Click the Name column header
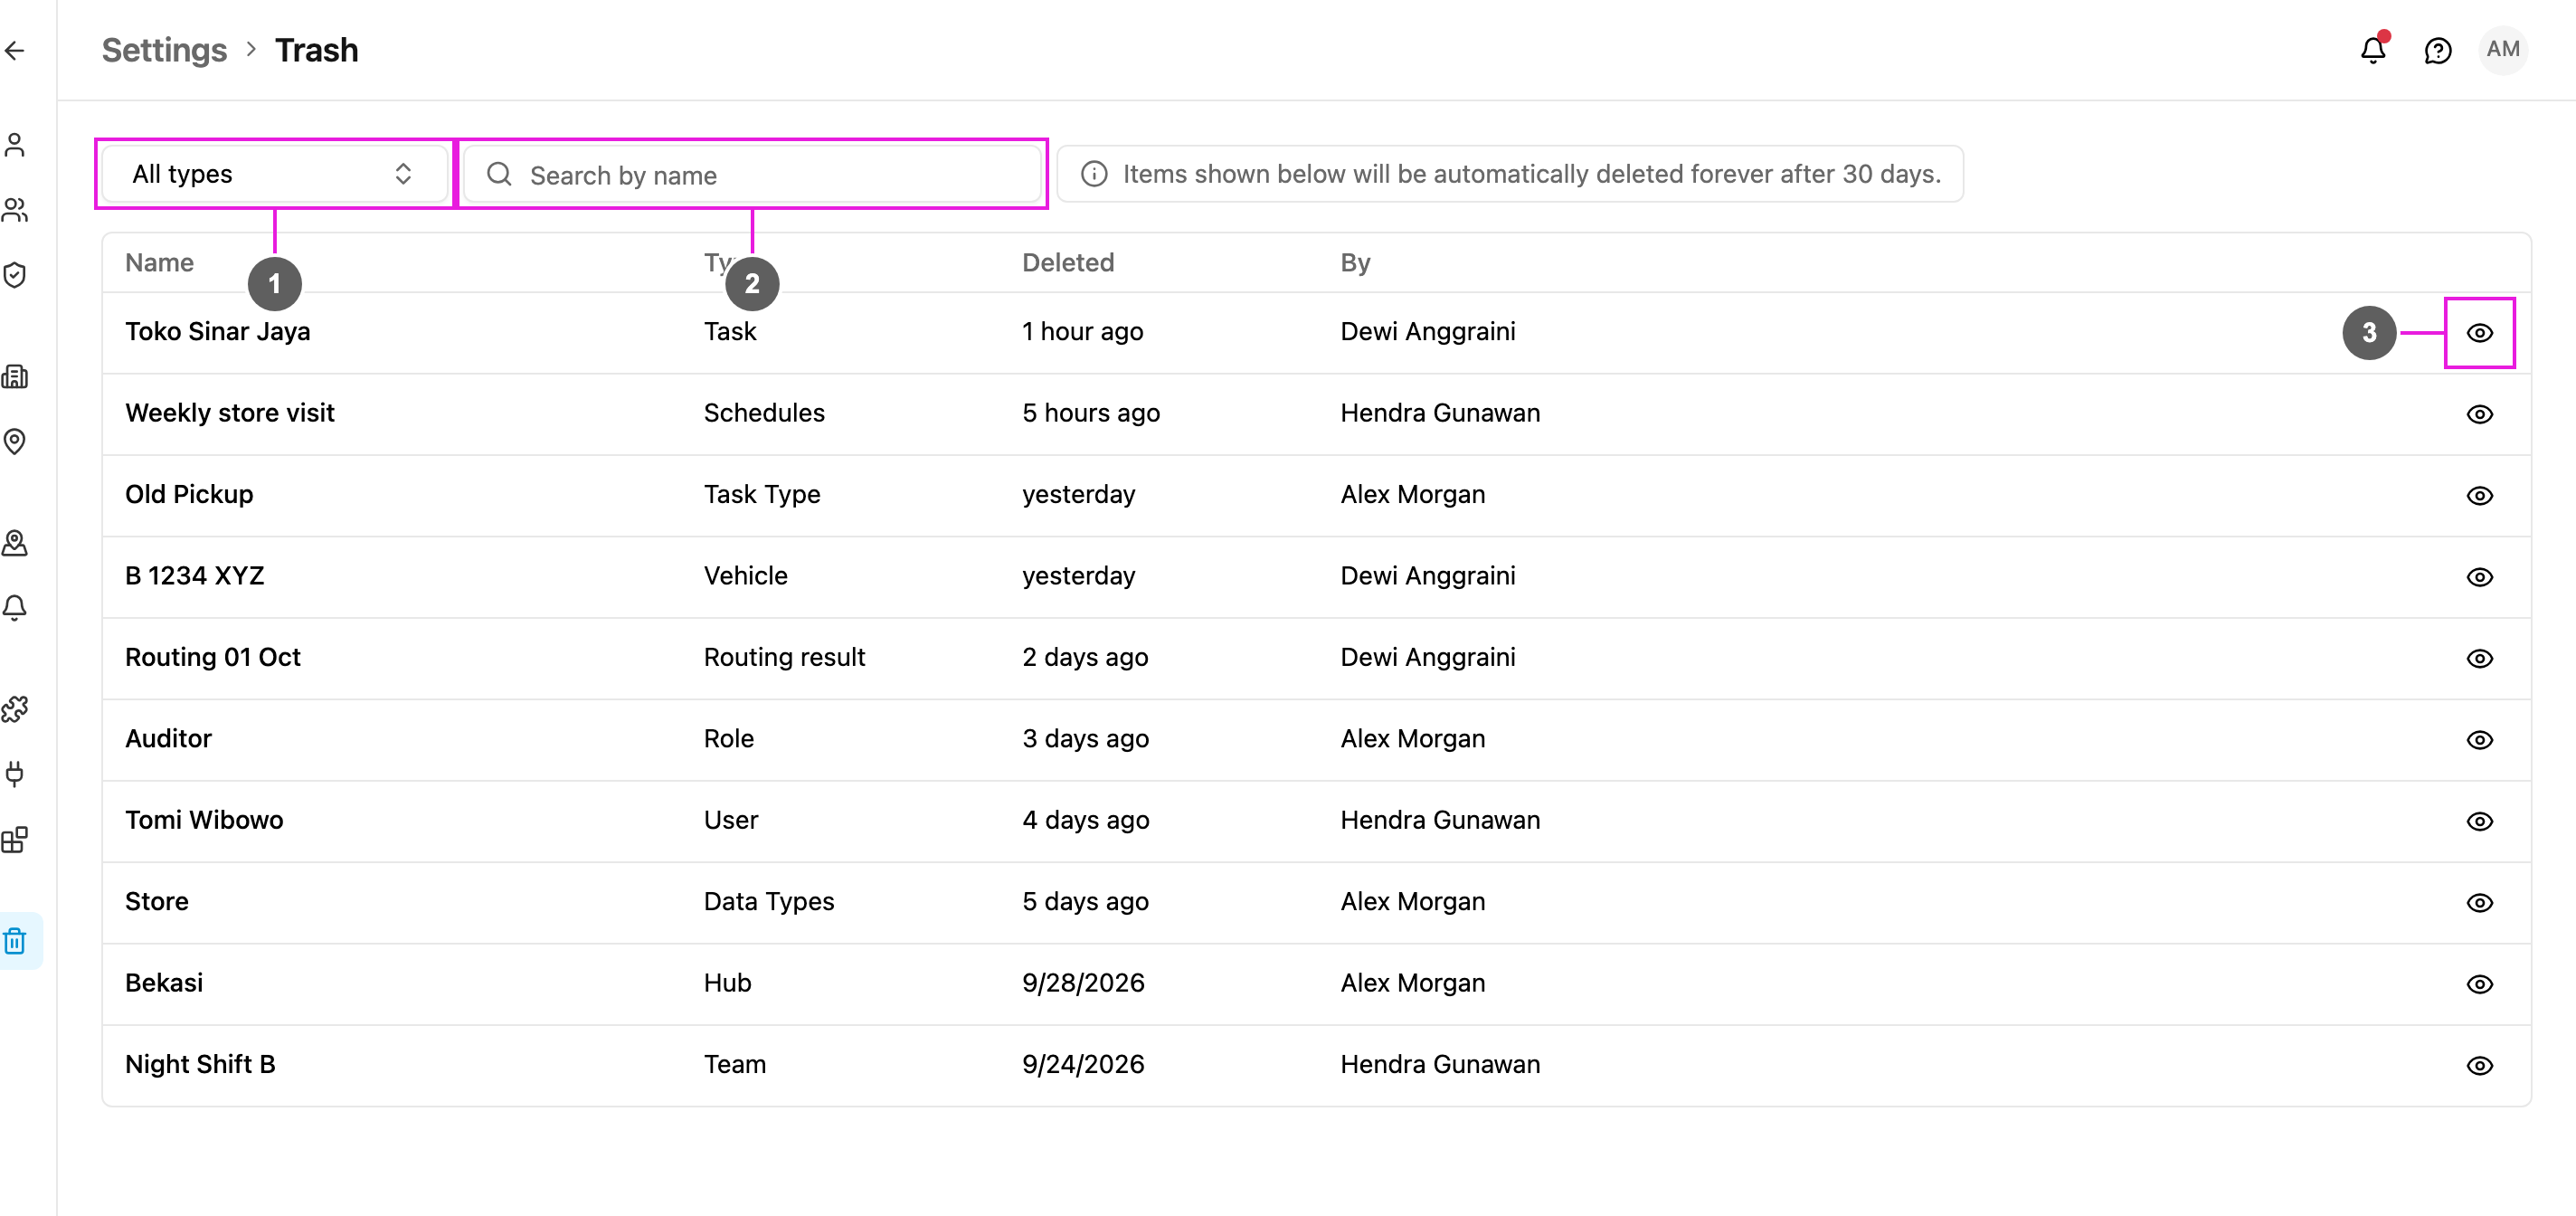 (x=159, y=262)
